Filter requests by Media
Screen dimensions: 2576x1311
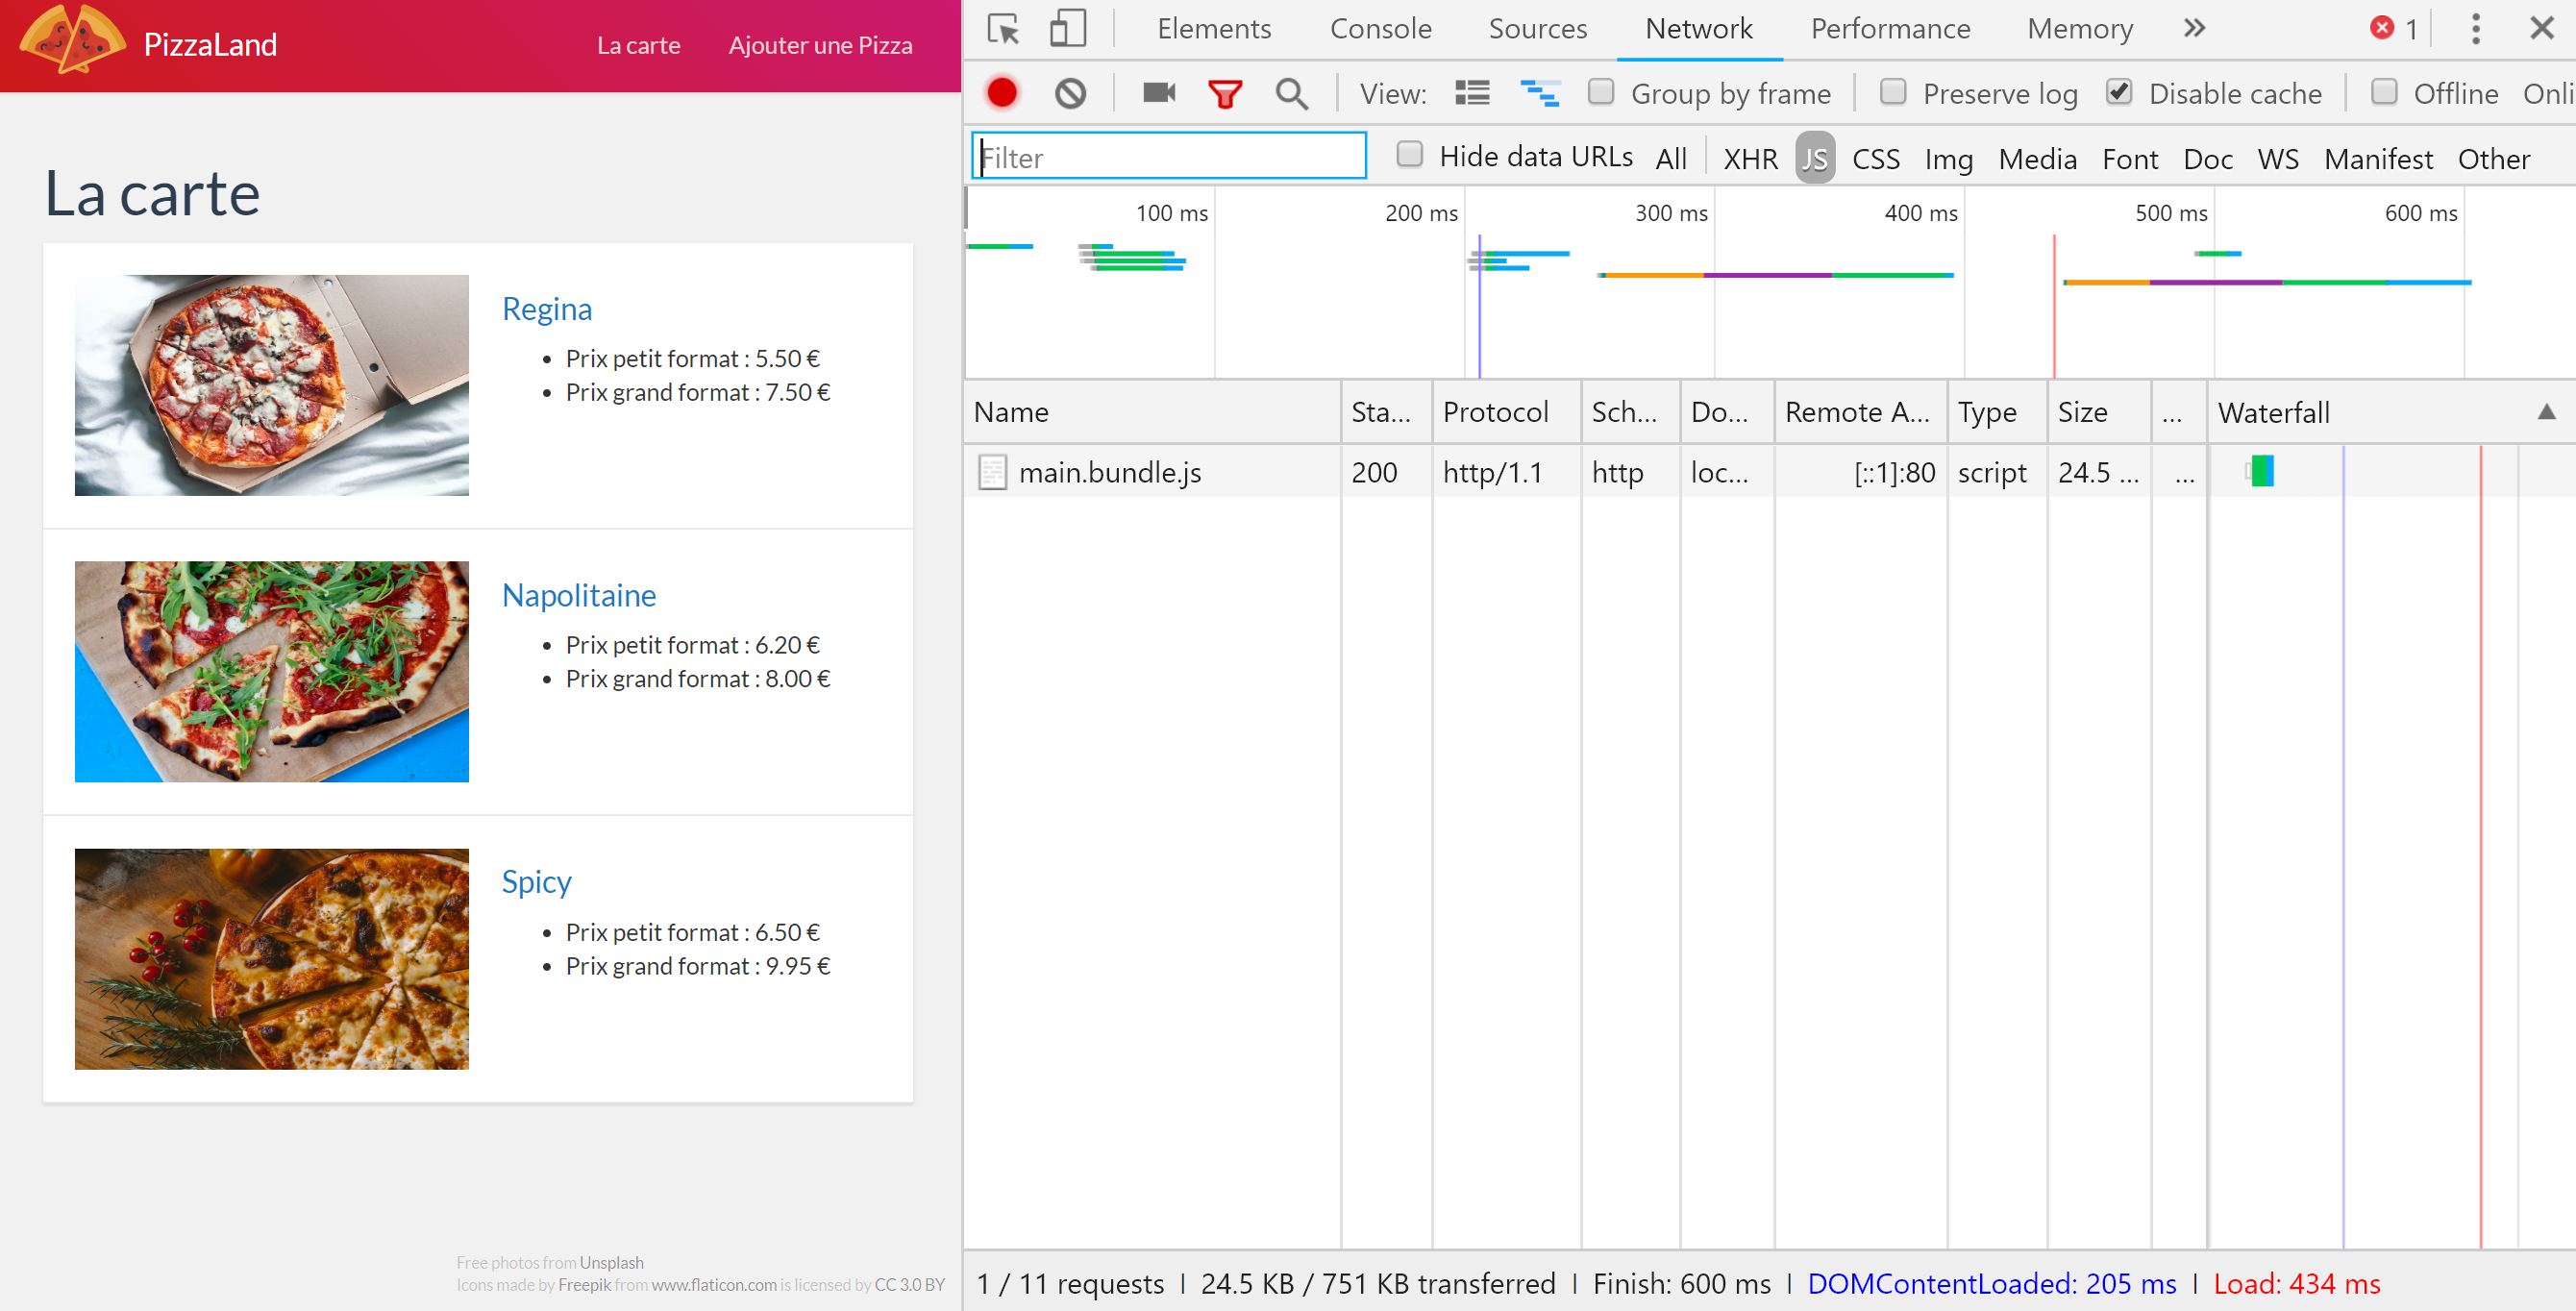(2038, 158)
